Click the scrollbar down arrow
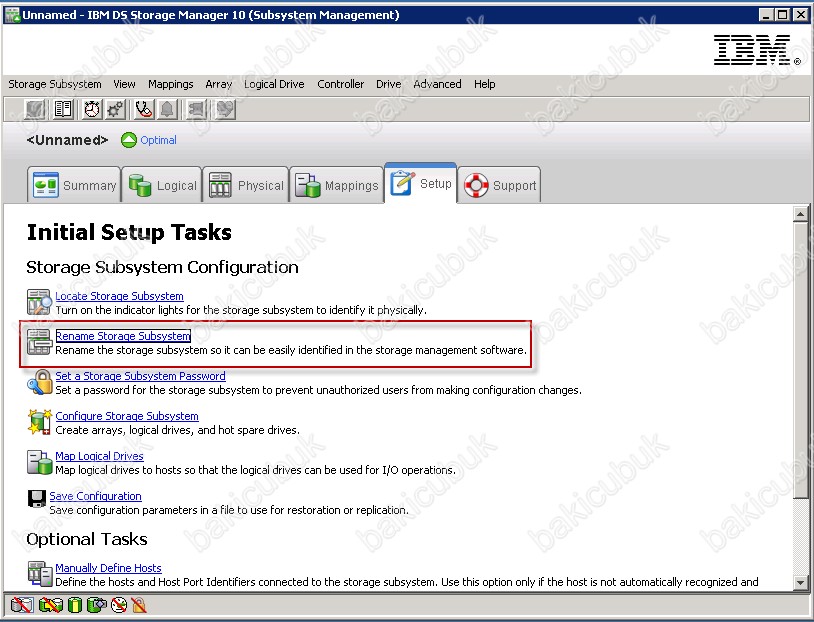Viewport: 814px width, 622px height. (800, 582)
